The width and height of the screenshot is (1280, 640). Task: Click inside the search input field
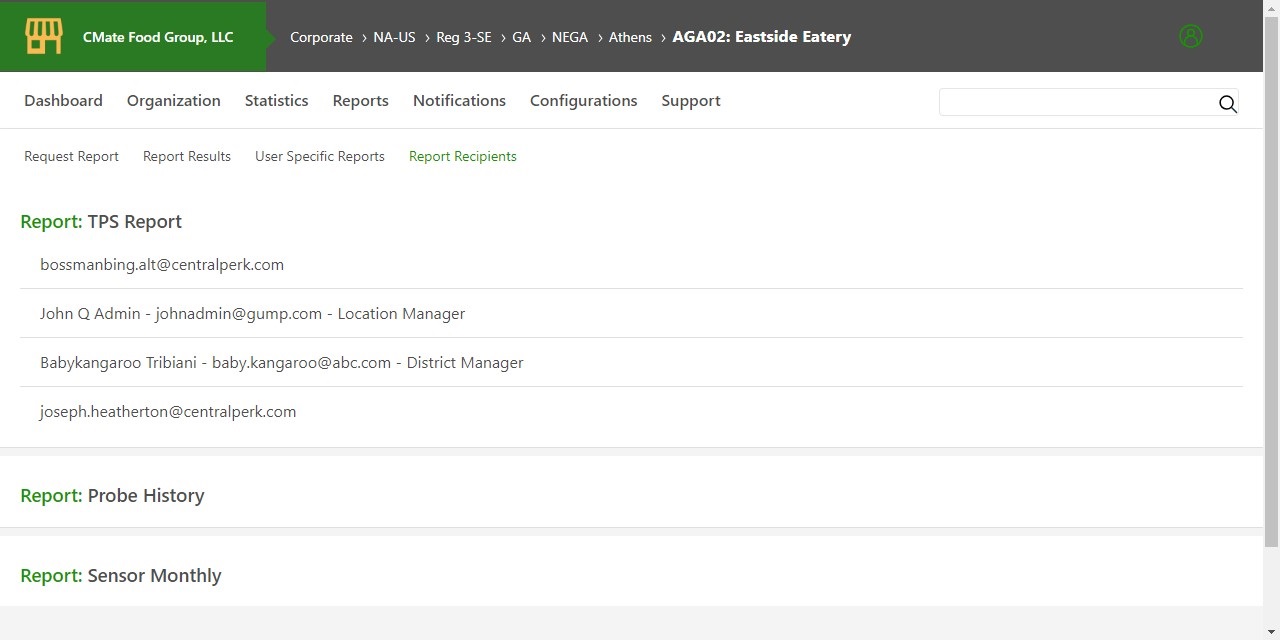pos(1075,102)
